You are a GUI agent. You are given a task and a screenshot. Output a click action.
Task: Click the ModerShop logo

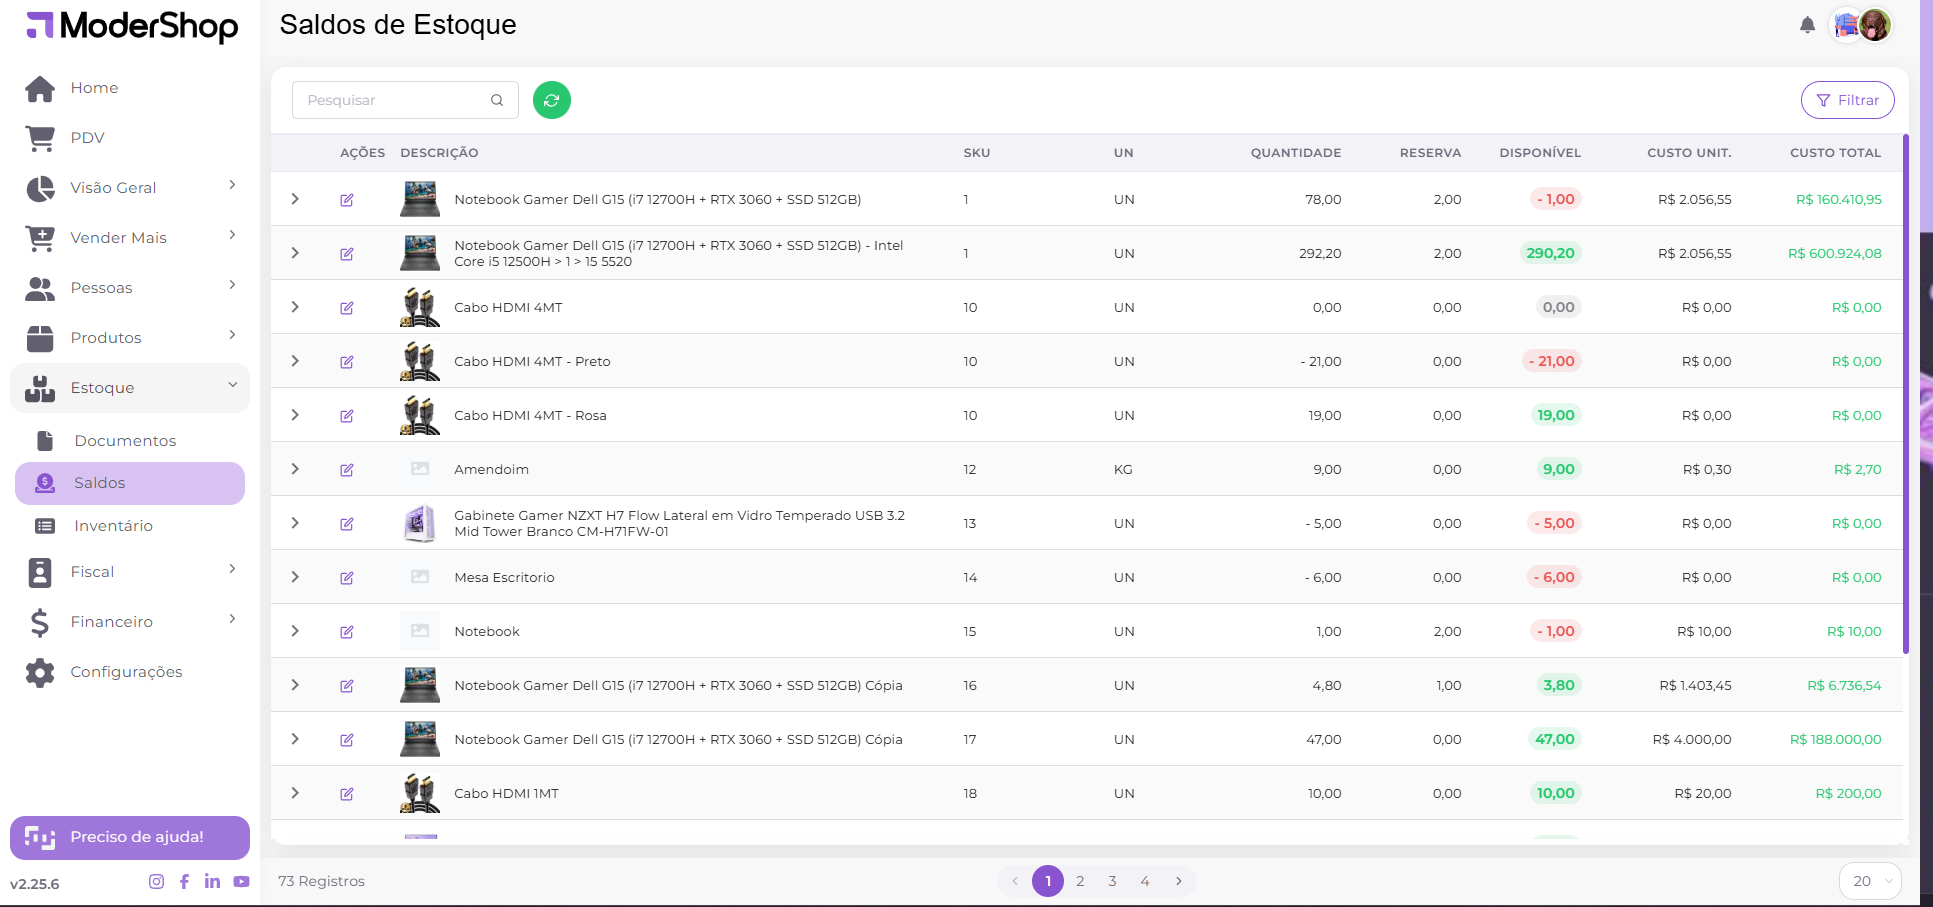tap(132, 26)
